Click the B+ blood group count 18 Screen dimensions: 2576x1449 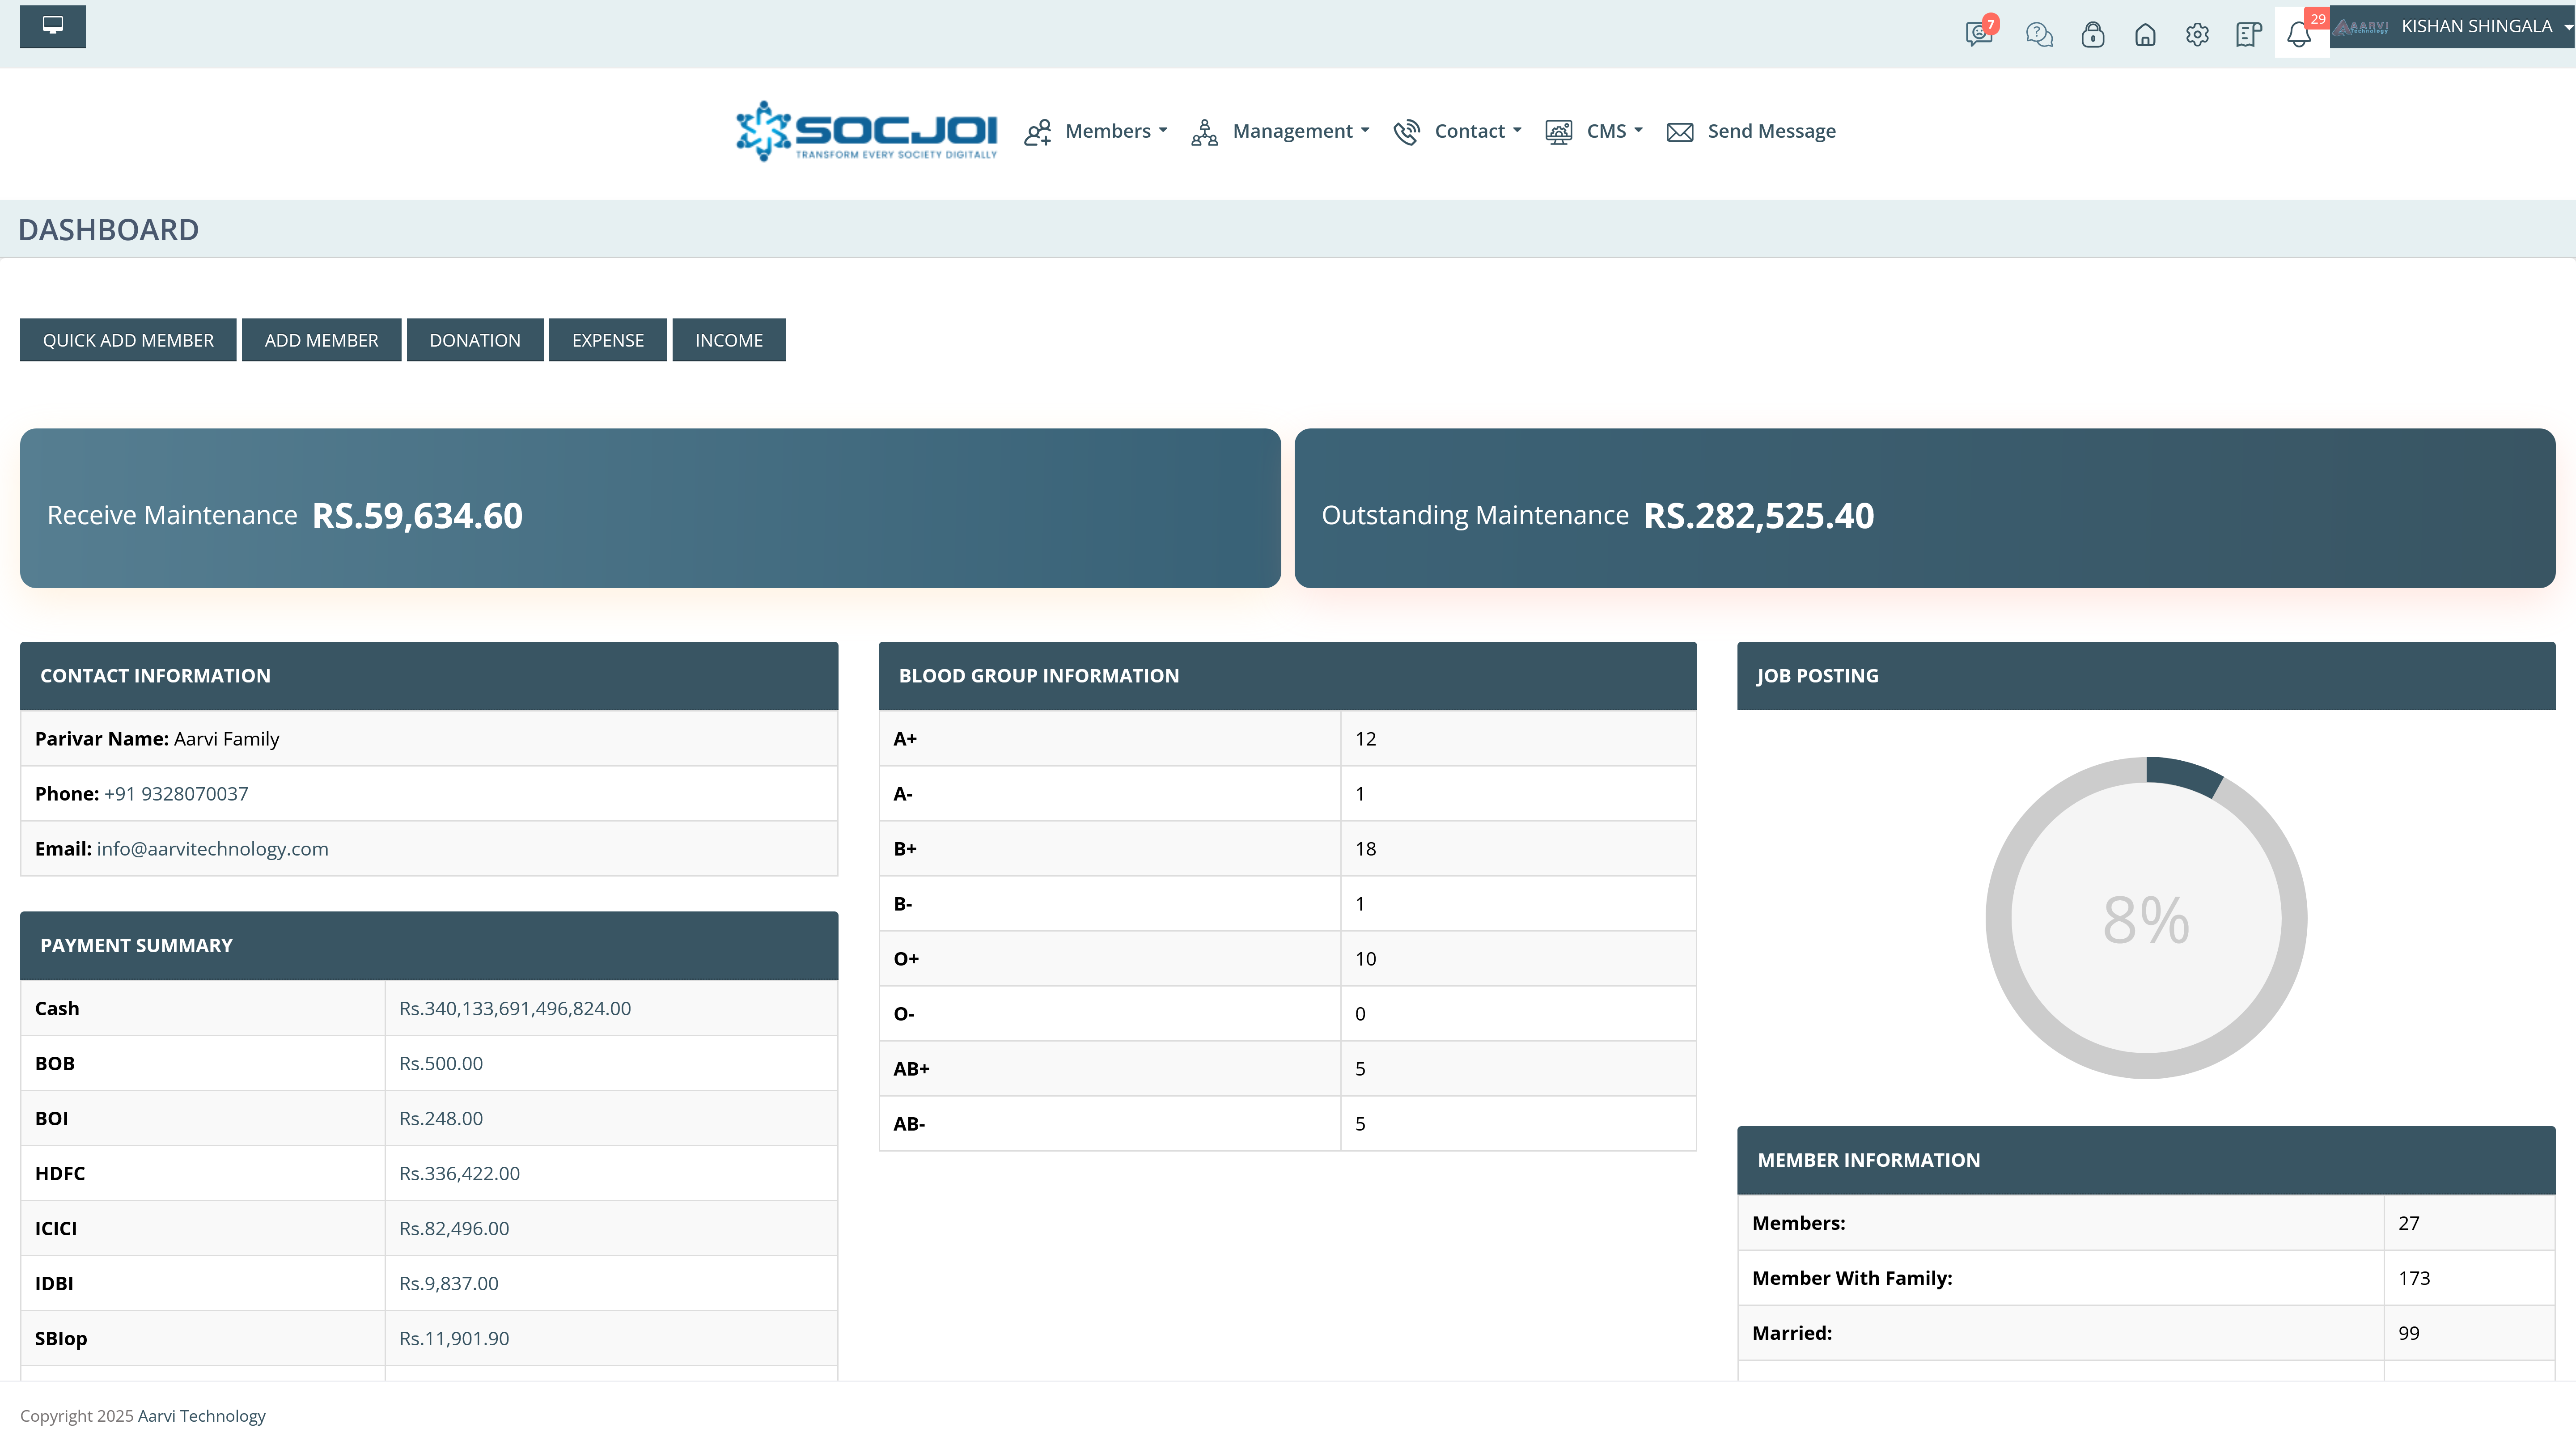coord(1366,849)
